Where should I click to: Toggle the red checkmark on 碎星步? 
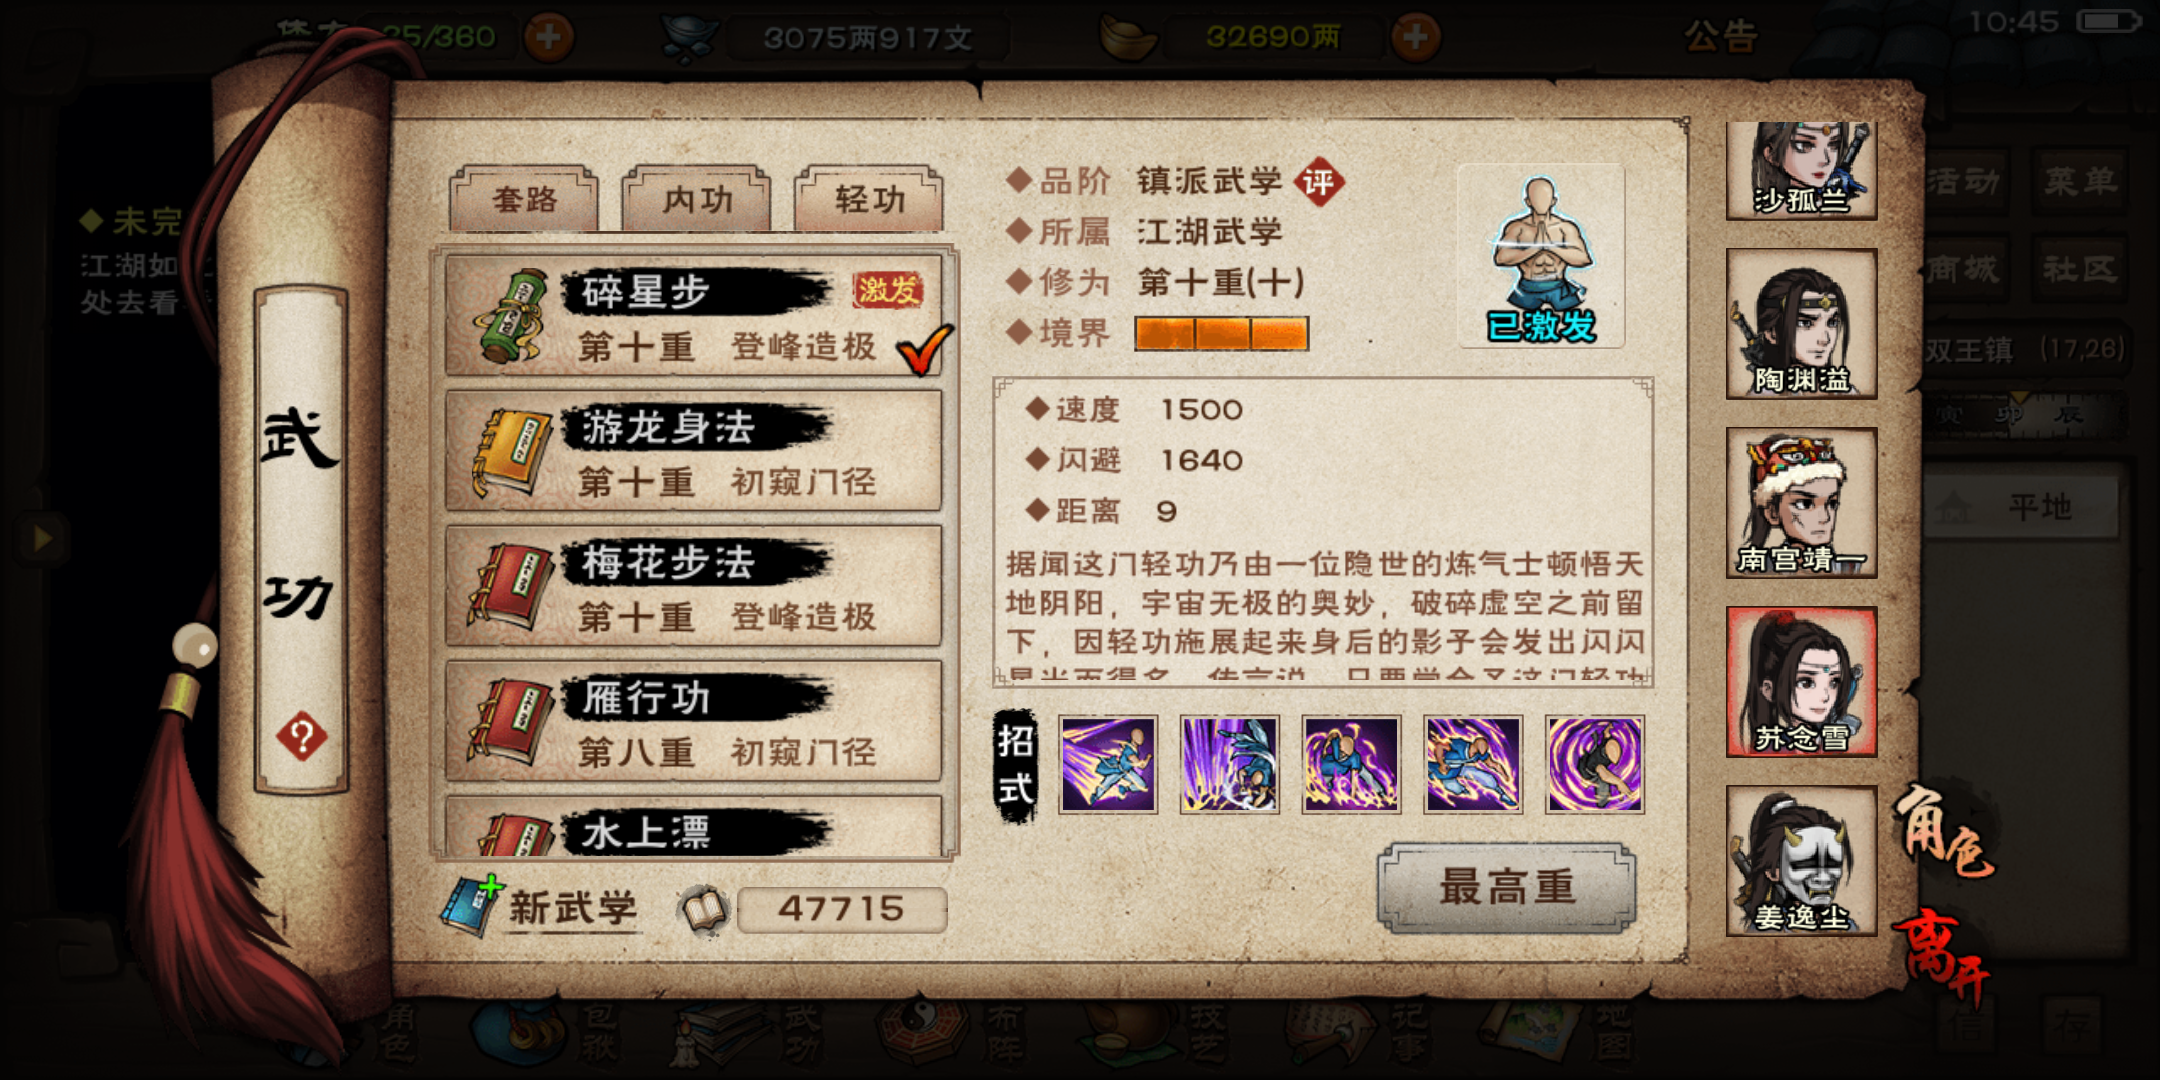pyautogui.click(x=925, y=348)
